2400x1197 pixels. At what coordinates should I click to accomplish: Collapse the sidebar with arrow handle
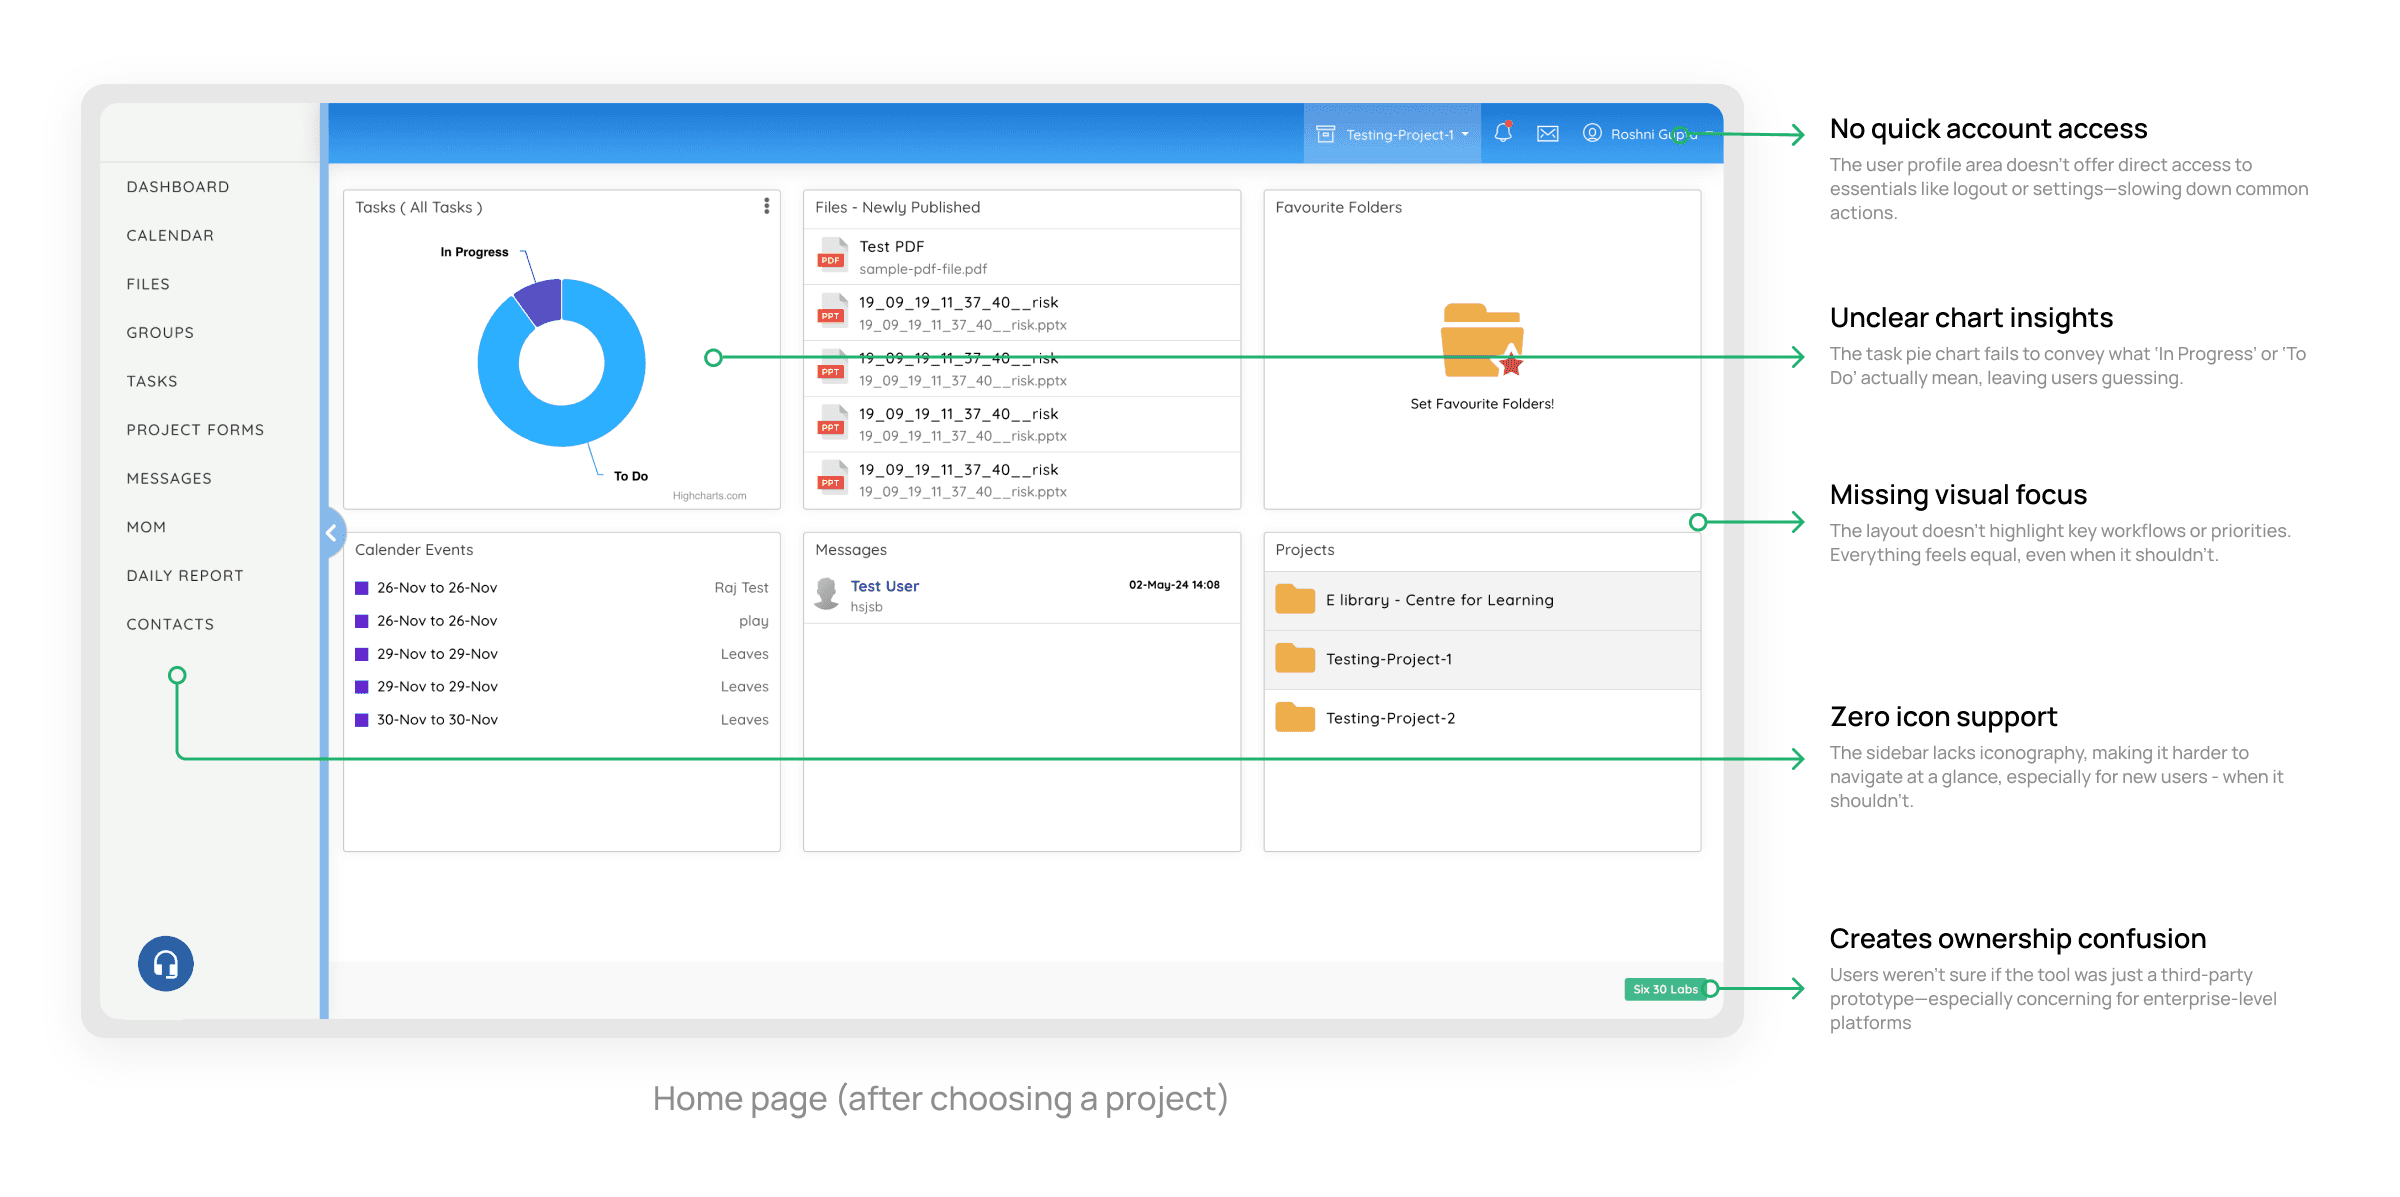[331, 533]
